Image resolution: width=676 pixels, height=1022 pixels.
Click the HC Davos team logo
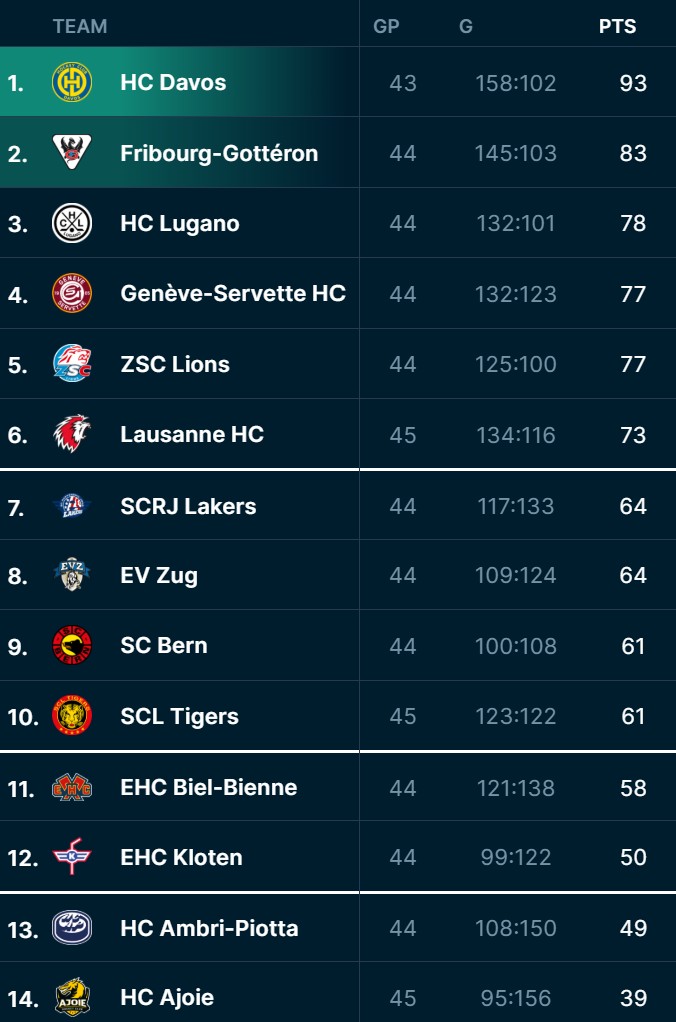tap(72, 82)
